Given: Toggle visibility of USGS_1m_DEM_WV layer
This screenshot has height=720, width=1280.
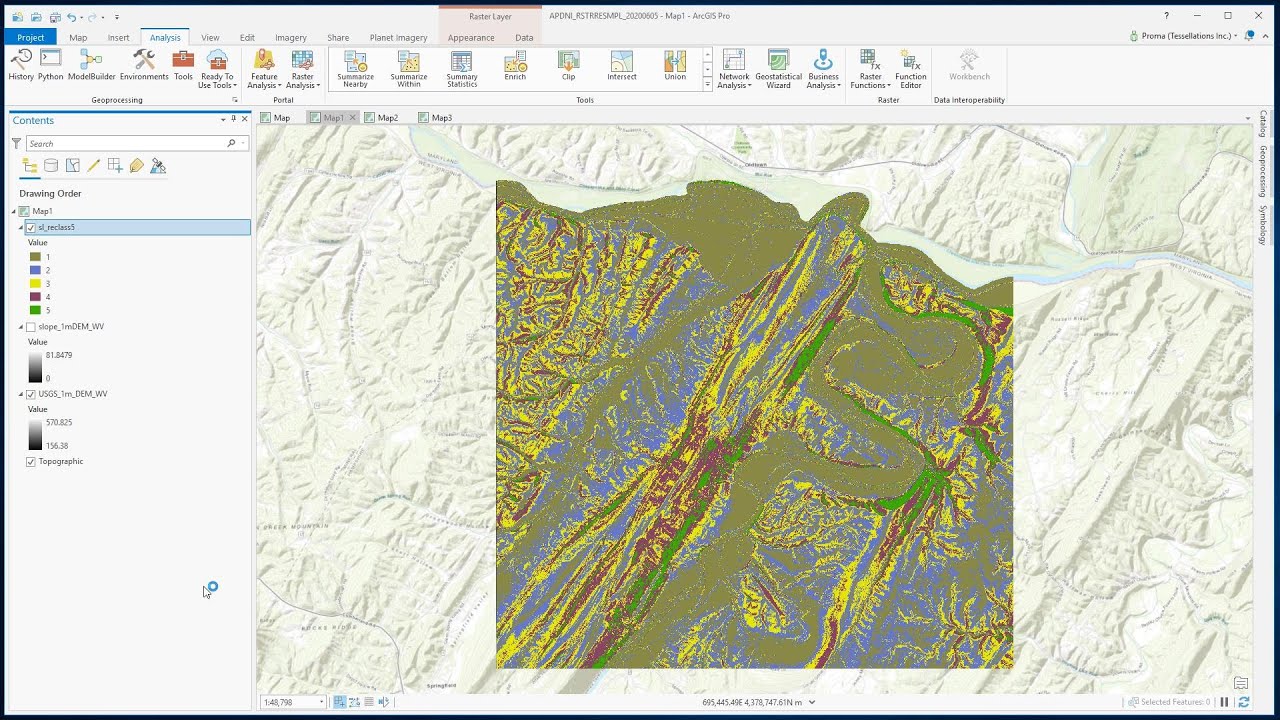Looking at the screenshot, I should 31,394.
